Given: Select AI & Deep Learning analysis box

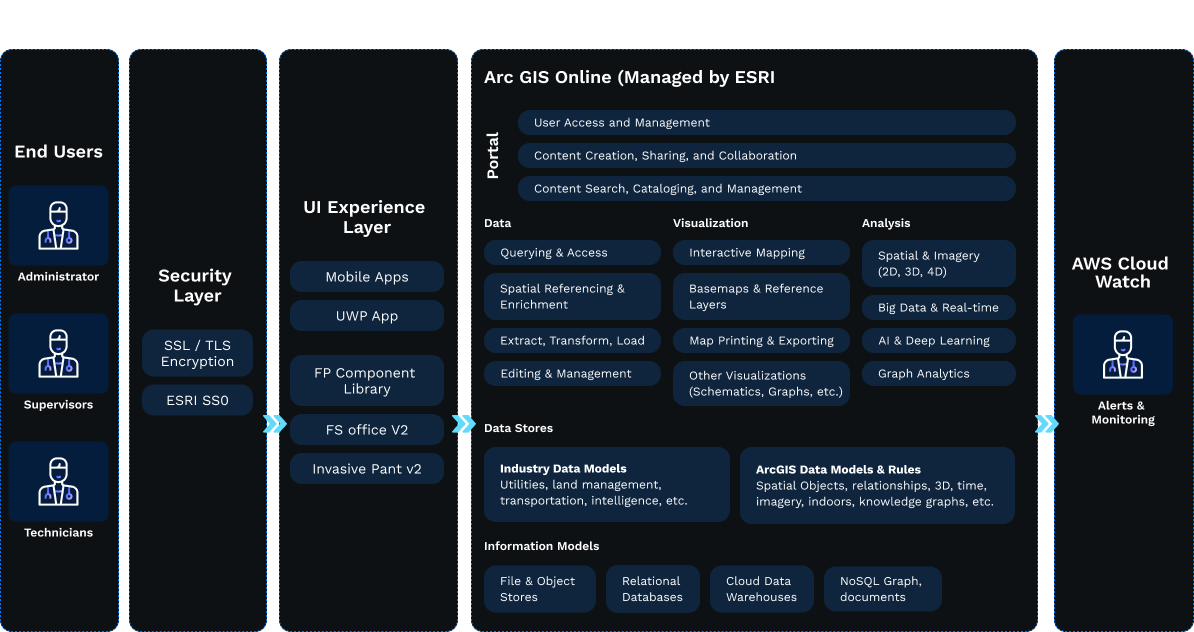Looking at the screenshot, I should click(x=938, y=340).
